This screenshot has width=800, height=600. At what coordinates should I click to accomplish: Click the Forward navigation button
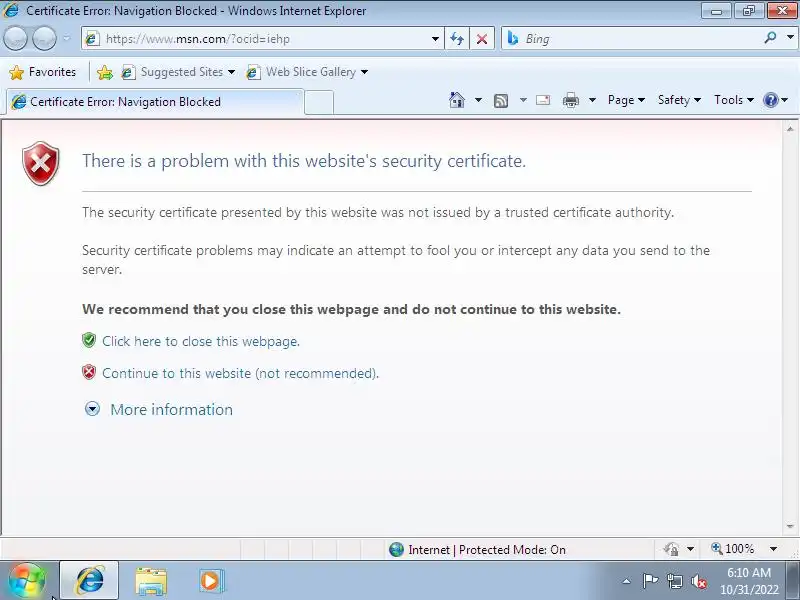pyautogui.click(x=44, y=38)
